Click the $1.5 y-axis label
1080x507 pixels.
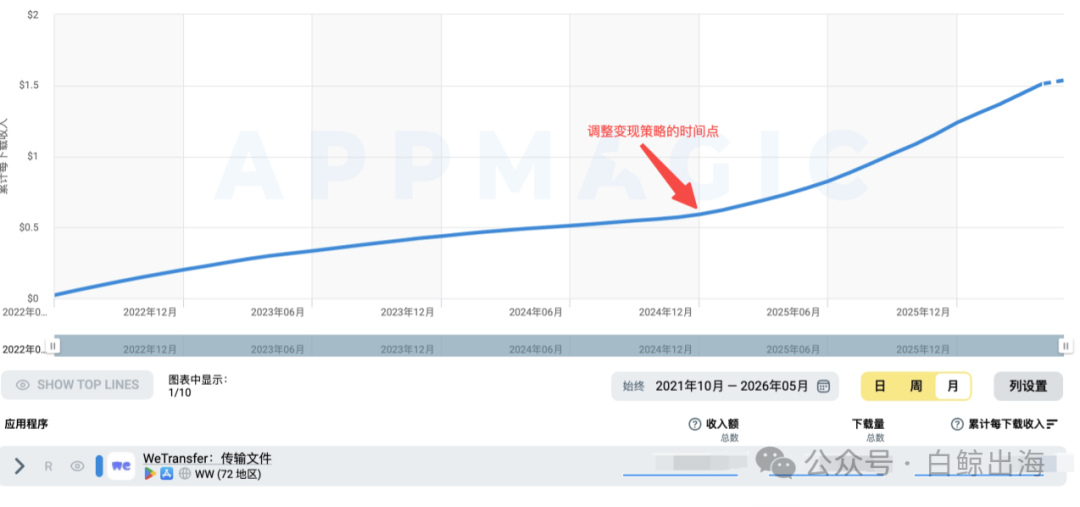[x=30, y=86]
